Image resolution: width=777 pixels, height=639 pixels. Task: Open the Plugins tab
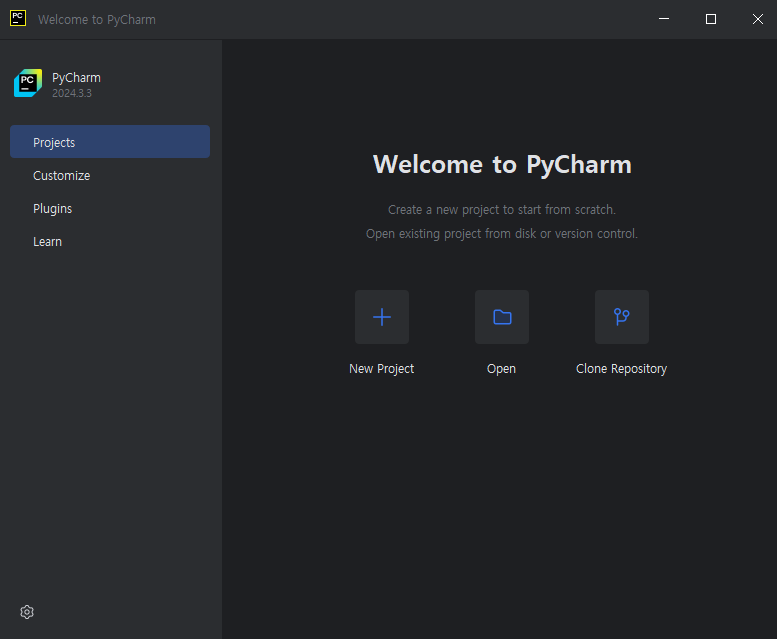tap(110, 209)
